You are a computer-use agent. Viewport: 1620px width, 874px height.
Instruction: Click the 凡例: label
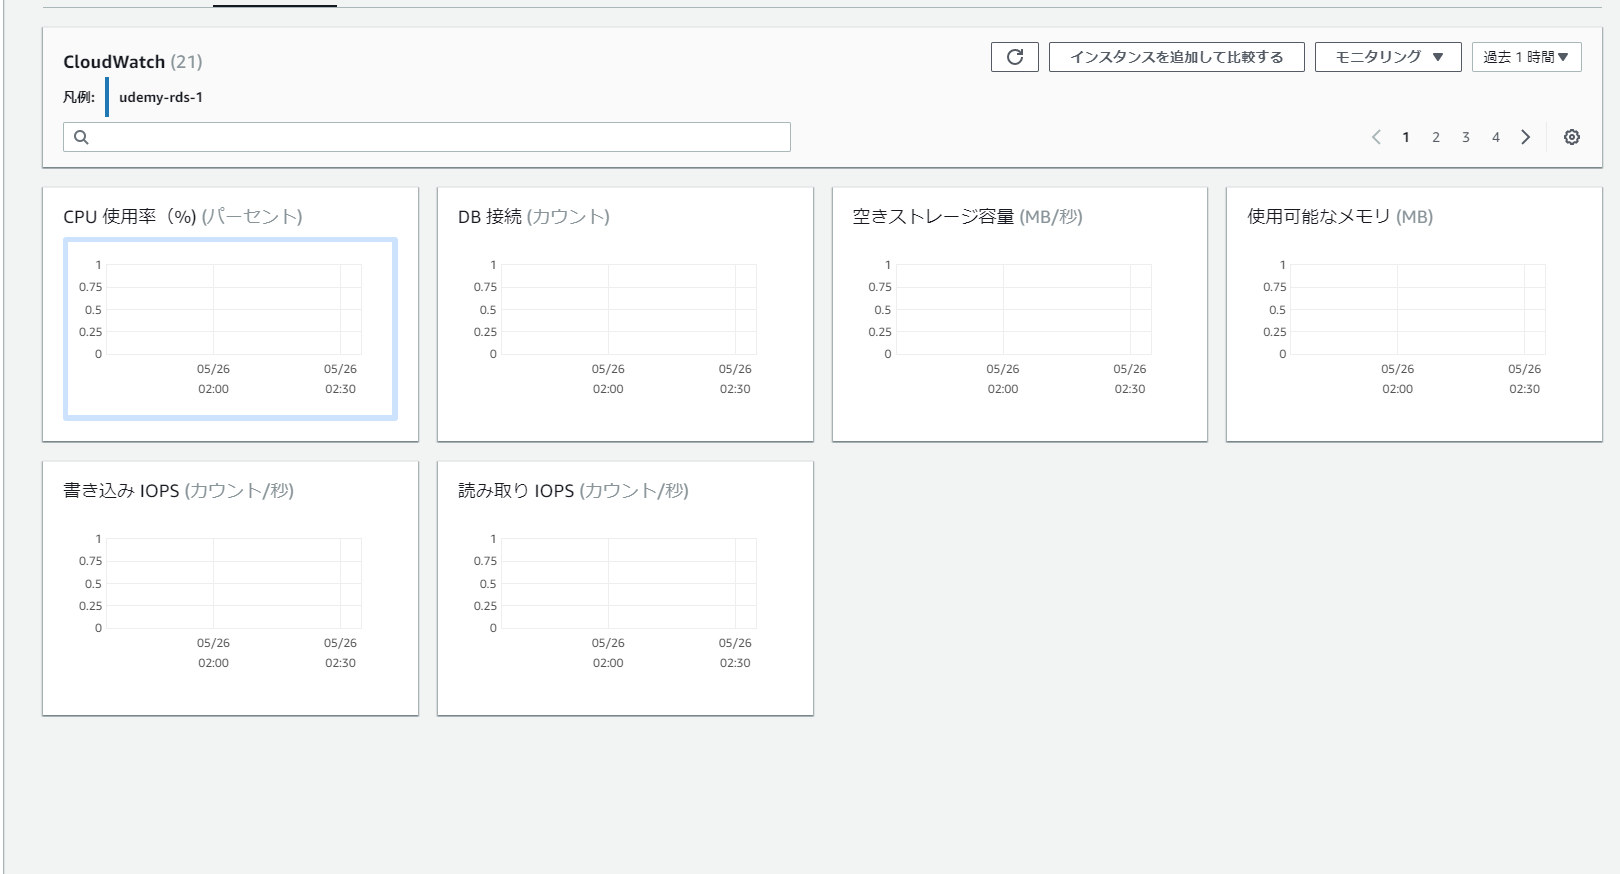click(x=79, y=97)
